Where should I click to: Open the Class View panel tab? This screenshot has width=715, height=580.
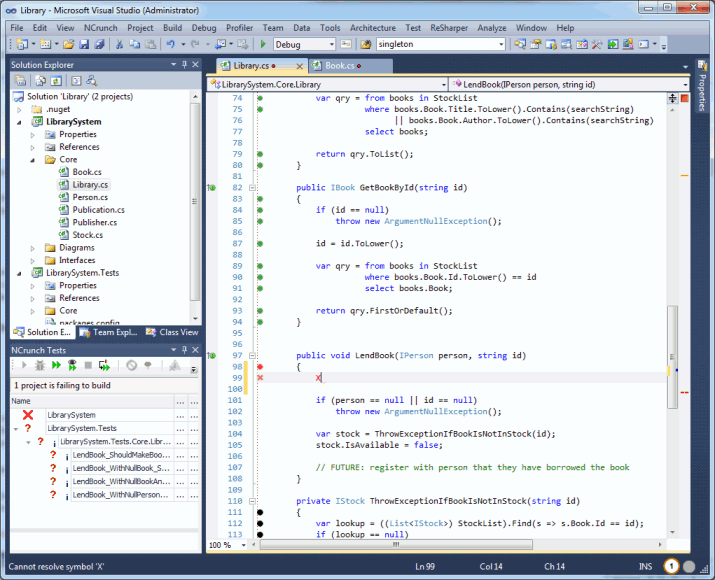pyautogui.click(x=176, y=332)
